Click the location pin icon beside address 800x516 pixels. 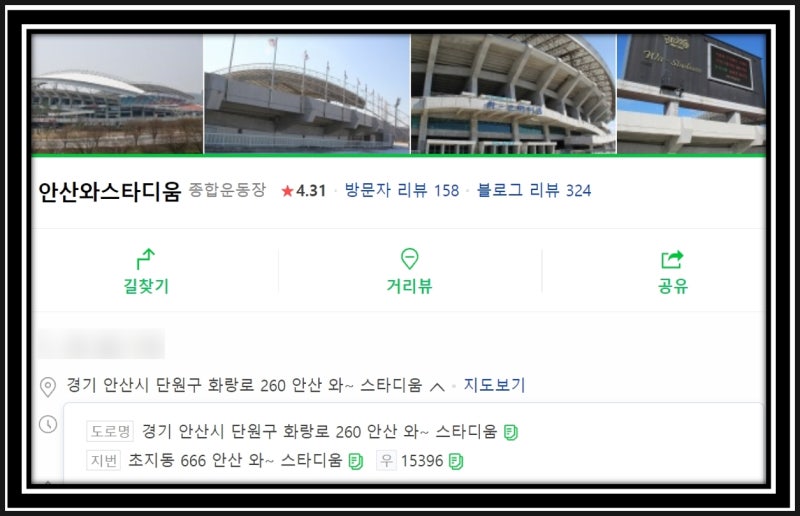[48, 387]
